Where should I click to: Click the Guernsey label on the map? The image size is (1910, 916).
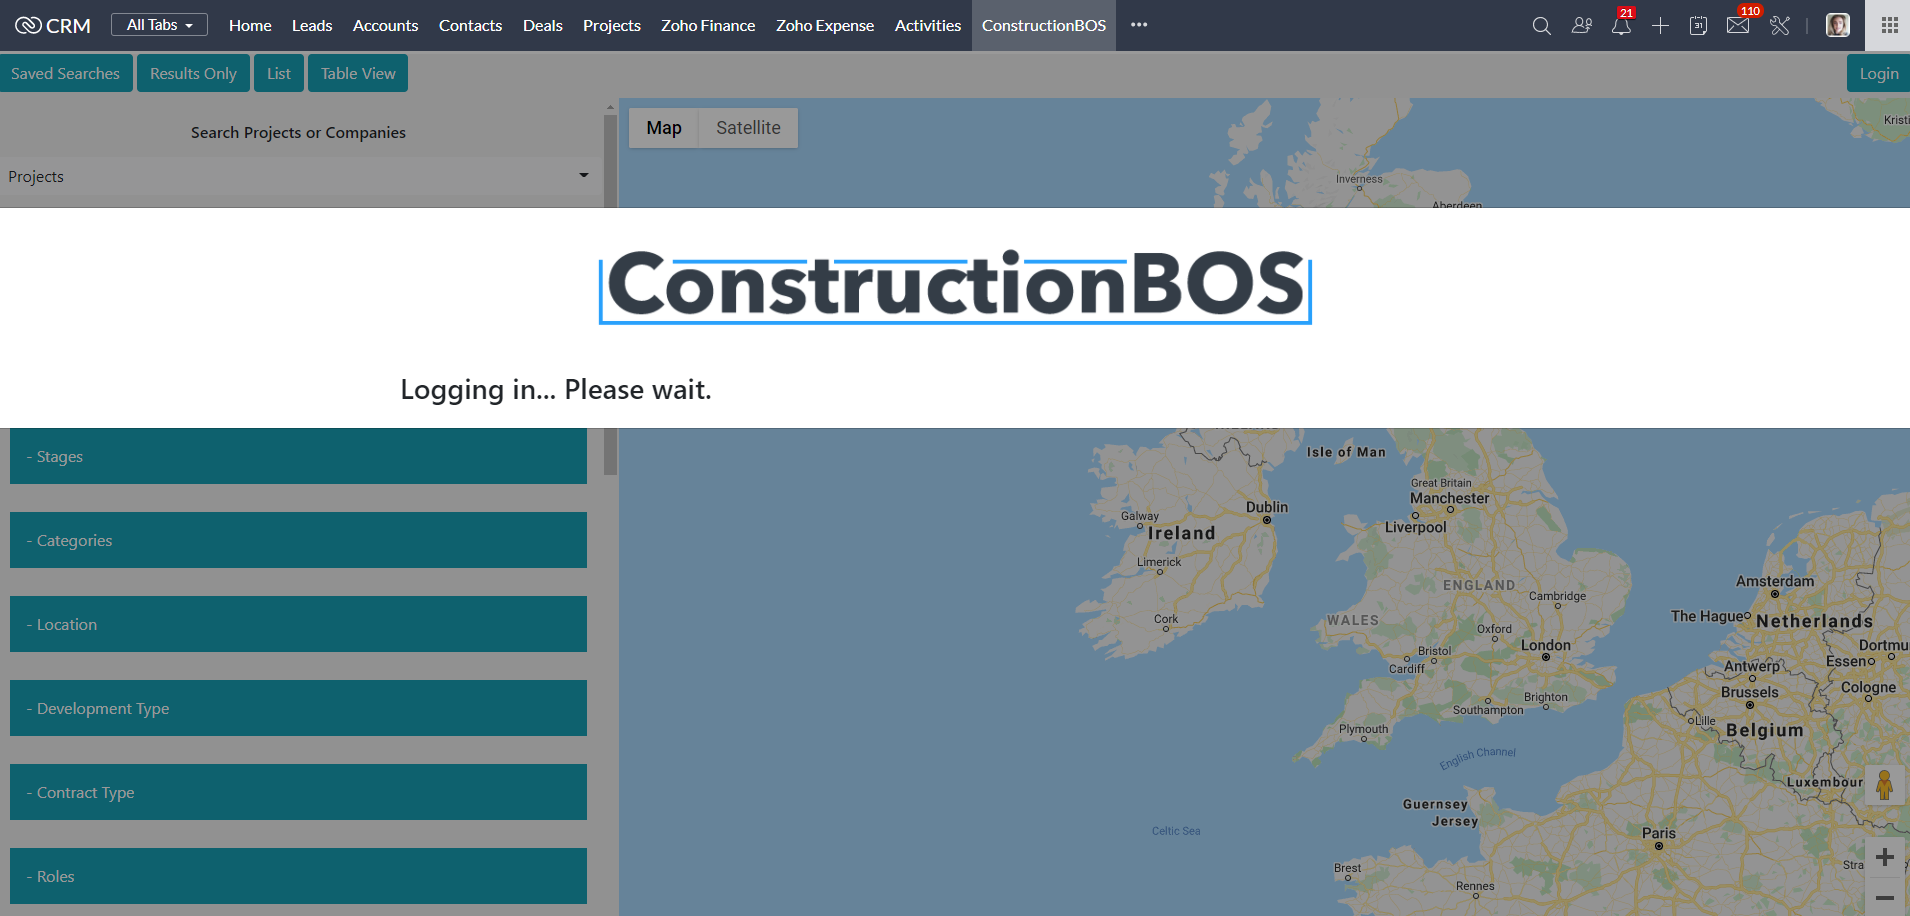pos(1435,804)
